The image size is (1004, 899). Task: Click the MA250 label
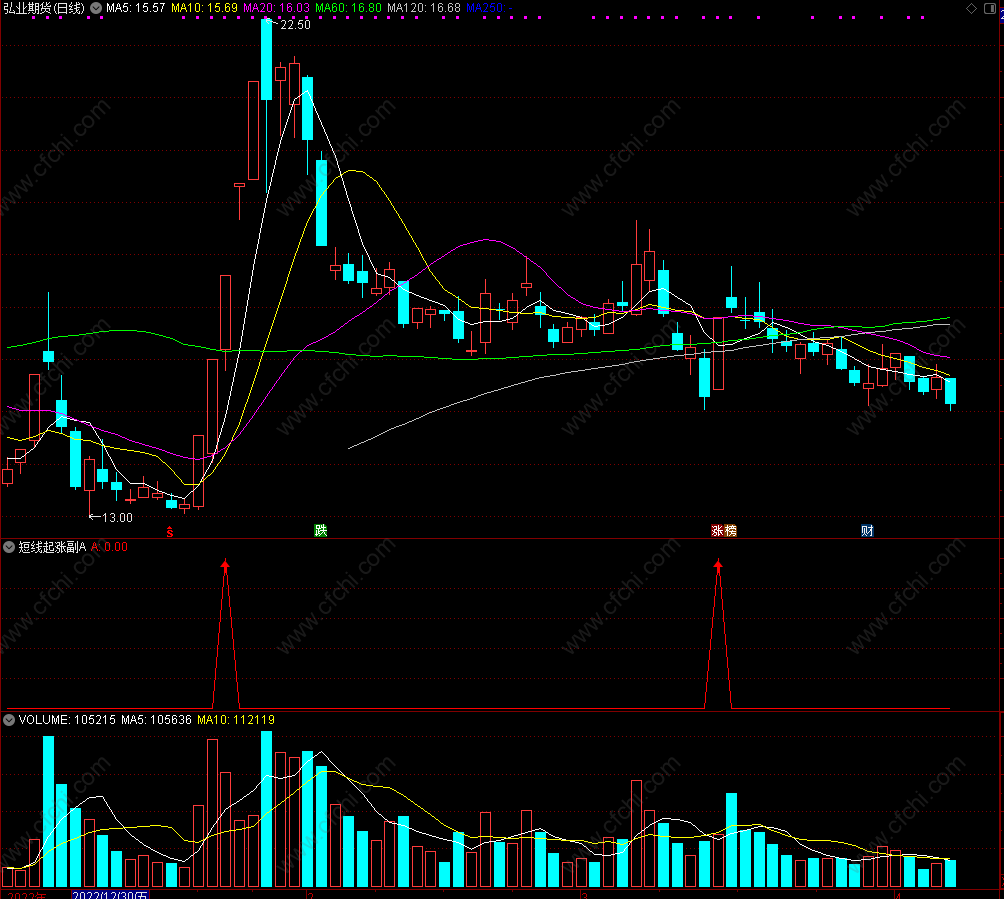point(489,8)
